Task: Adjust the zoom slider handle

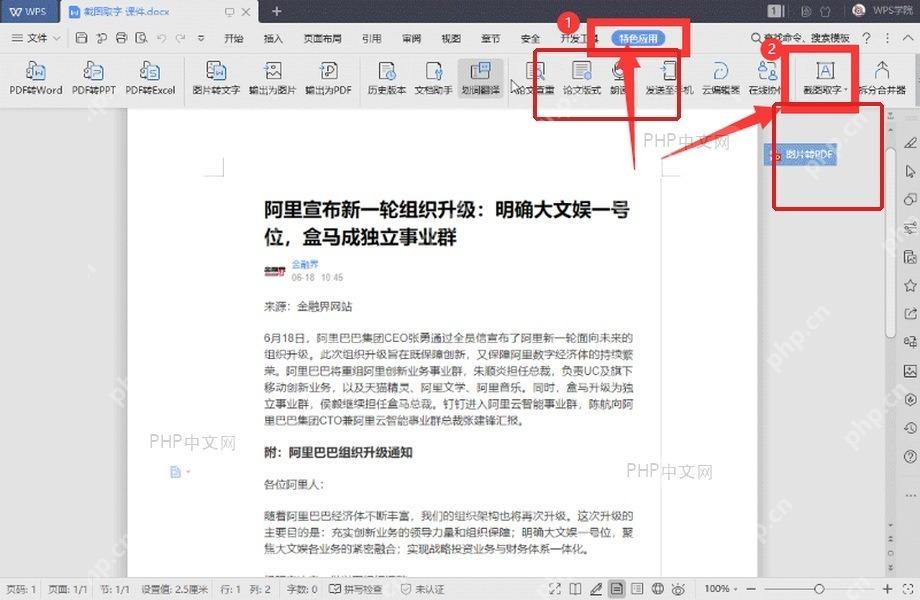Action: click(819, 589)
